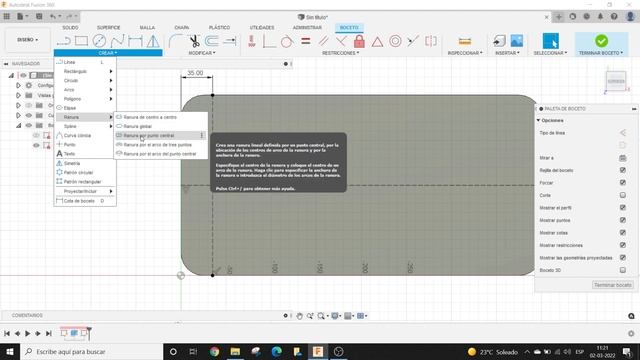
Task: Toggle Rejilla del boceto checkbox
Action: point(622,170)
